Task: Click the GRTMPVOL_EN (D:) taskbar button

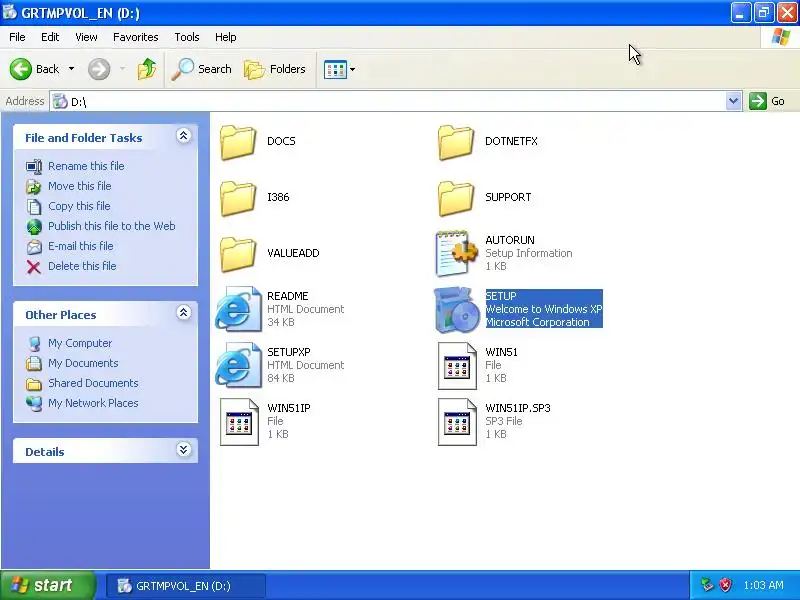Action: (186, 586)
